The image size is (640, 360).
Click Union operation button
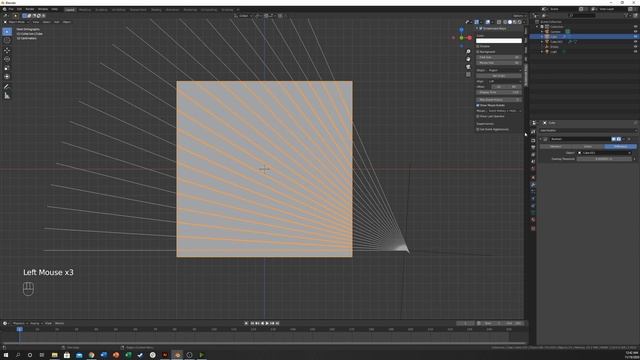pos(588,146)
